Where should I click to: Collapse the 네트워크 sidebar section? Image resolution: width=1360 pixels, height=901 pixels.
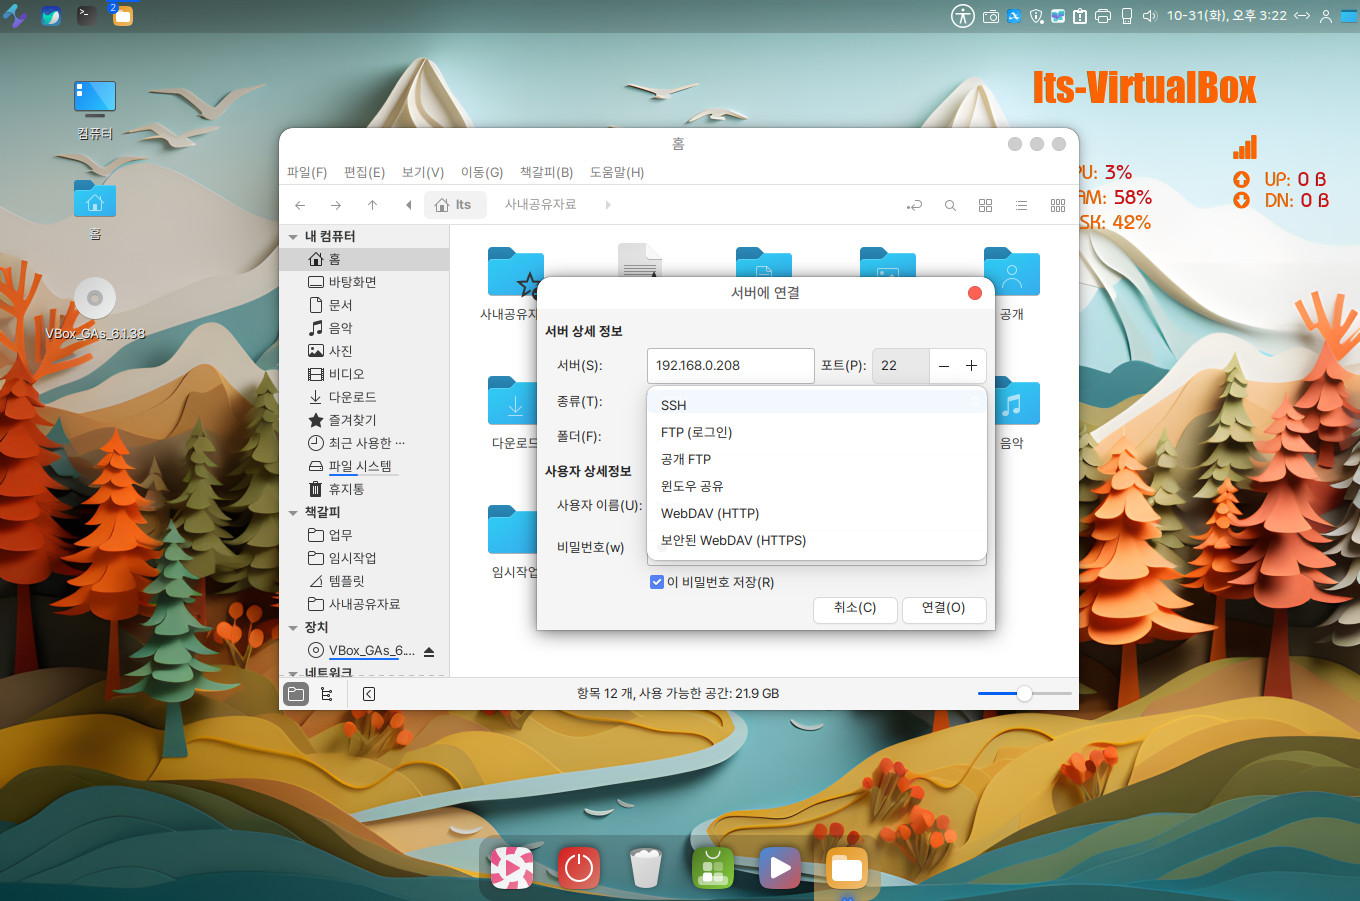[293, 673]
